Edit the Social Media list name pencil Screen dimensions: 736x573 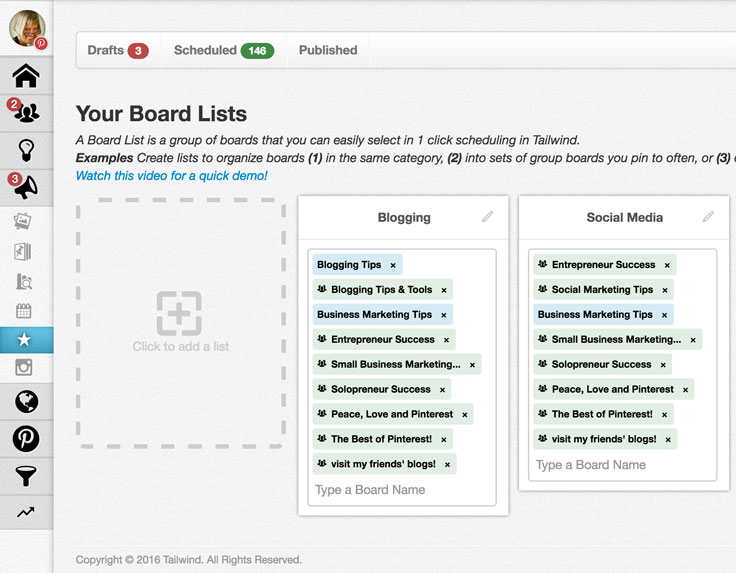pyautogui.click(x=708, y=217)
